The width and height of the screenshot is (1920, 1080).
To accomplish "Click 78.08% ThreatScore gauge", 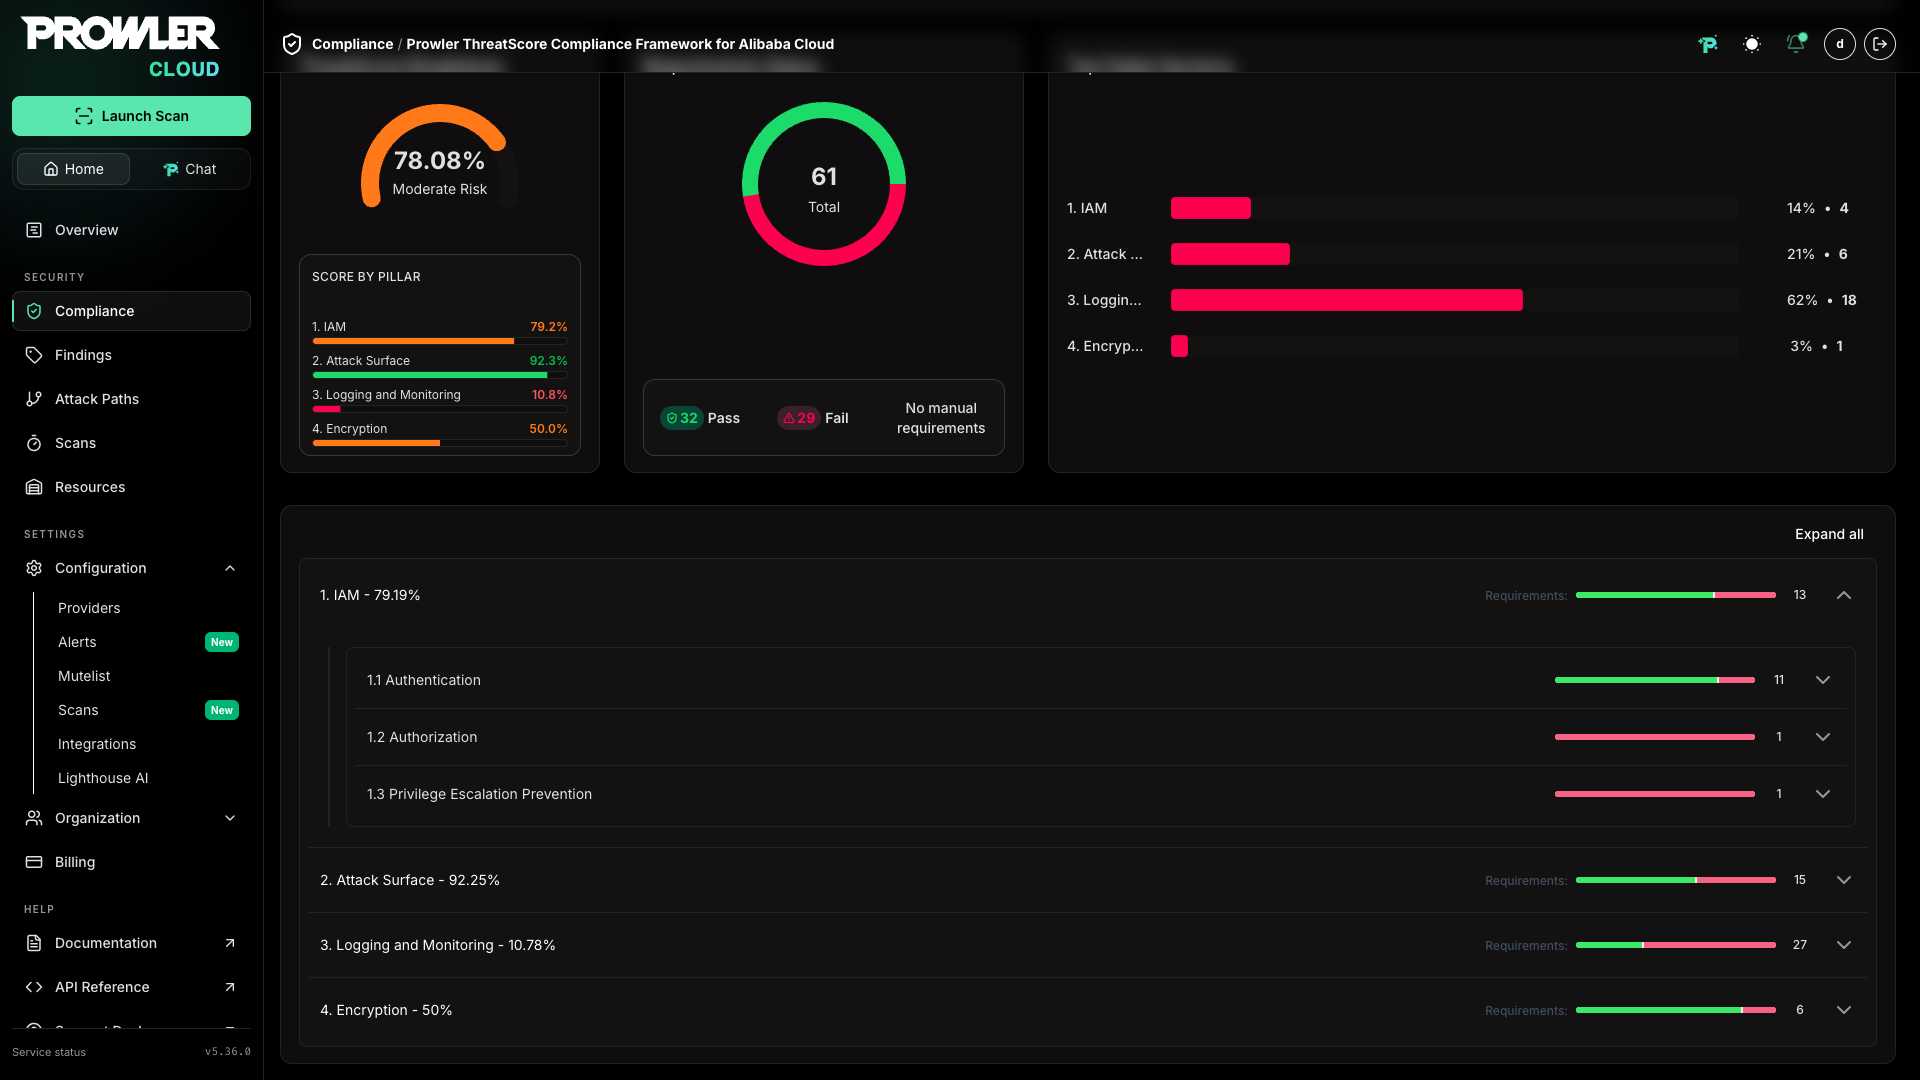I will tap(439, 156).
